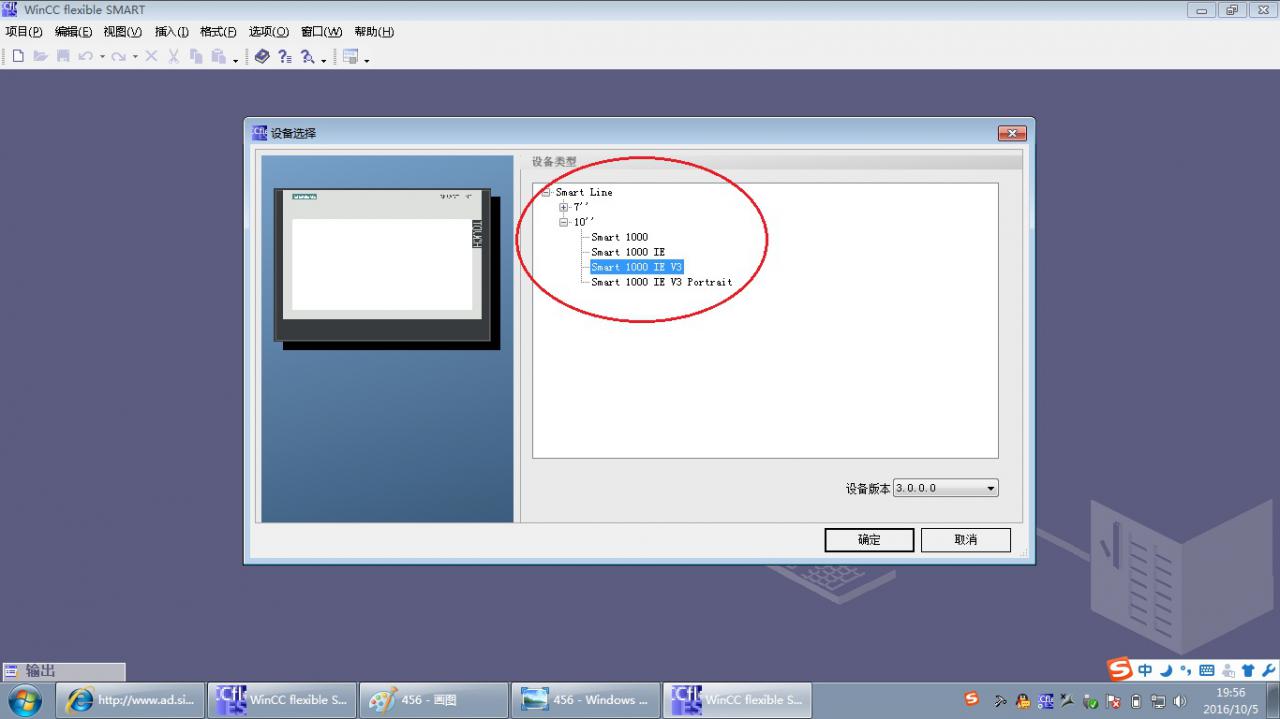Open the 窗口(W) menu
Screen dimensions: 1280x719
tap(321, 32)
